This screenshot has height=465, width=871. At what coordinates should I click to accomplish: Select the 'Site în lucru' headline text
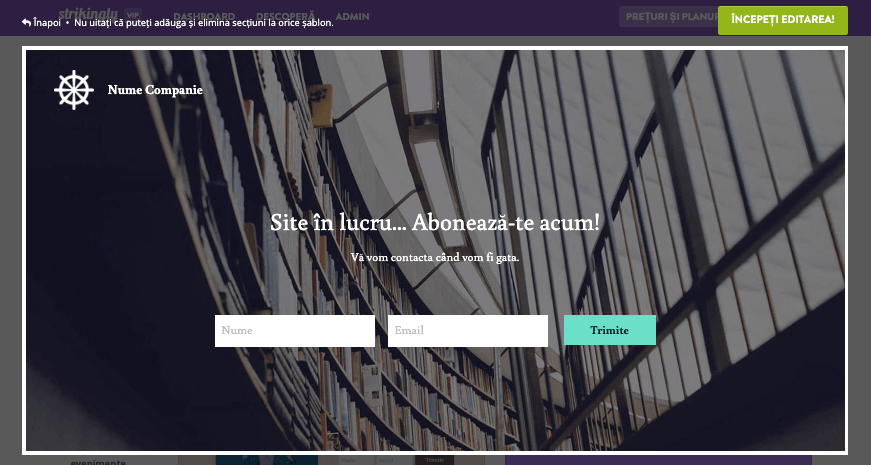tap(435, 223)
